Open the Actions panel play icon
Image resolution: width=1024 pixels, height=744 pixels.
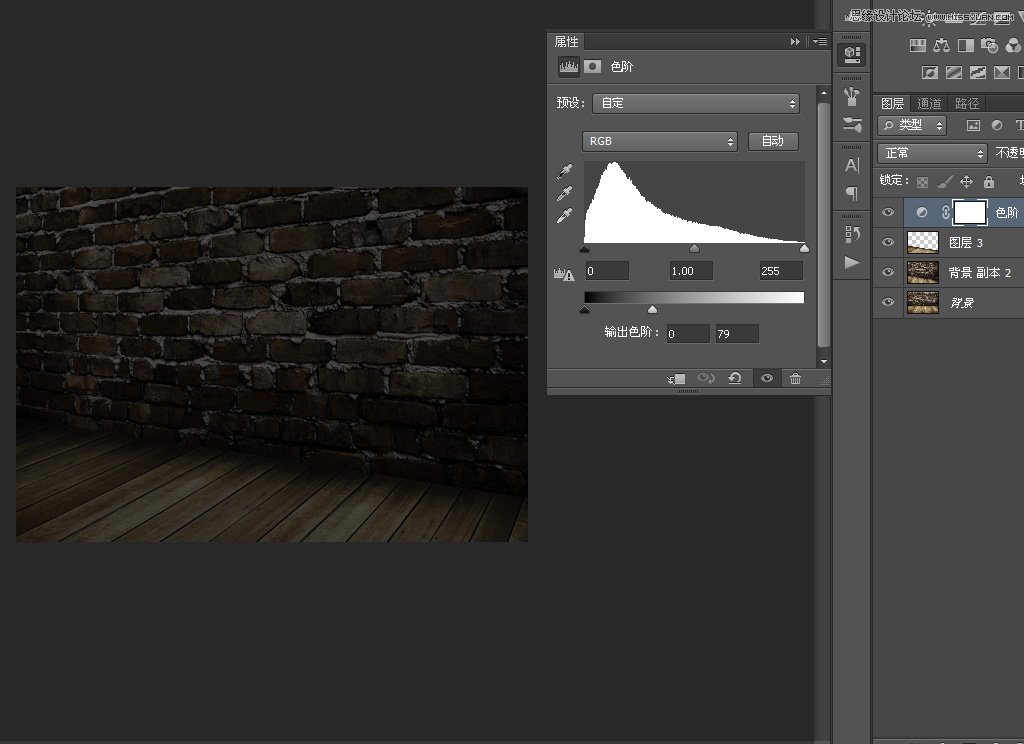click(x=852, y=262)
